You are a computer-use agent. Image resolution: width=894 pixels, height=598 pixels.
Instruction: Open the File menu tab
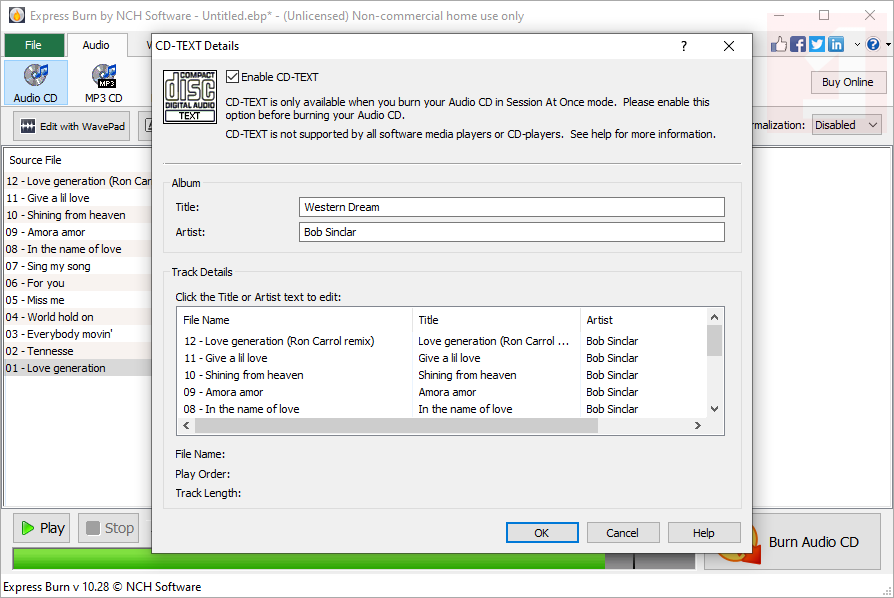pos(34,45)
